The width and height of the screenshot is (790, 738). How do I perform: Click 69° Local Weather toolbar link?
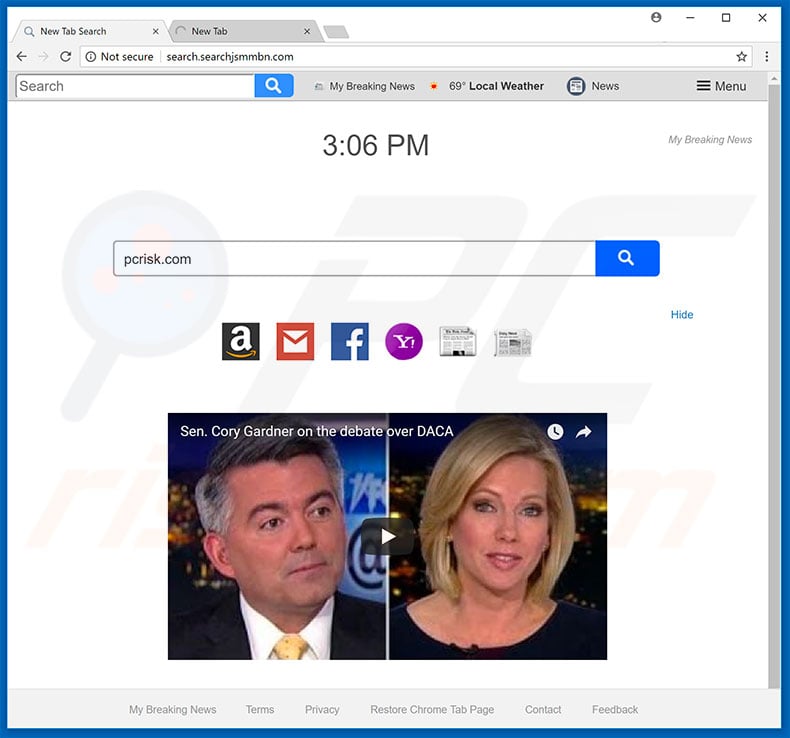(x=496, y=86)
